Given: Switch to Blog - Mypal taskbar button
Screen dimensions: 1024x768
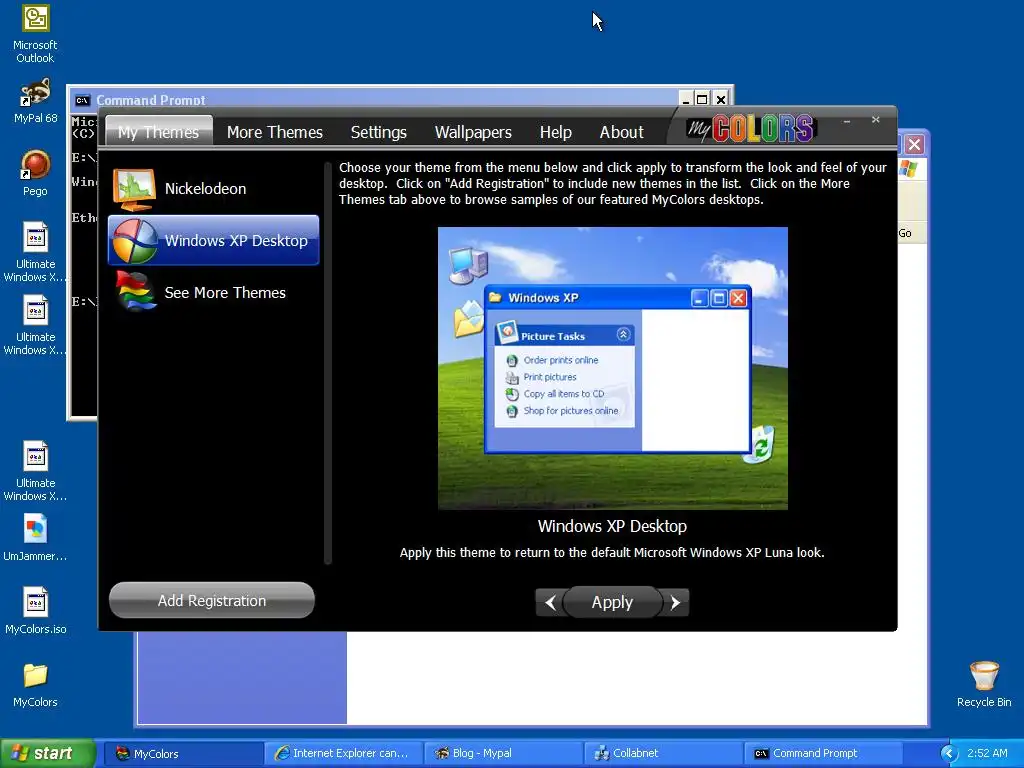Looking at the screenshot, I should coord(503,754).
